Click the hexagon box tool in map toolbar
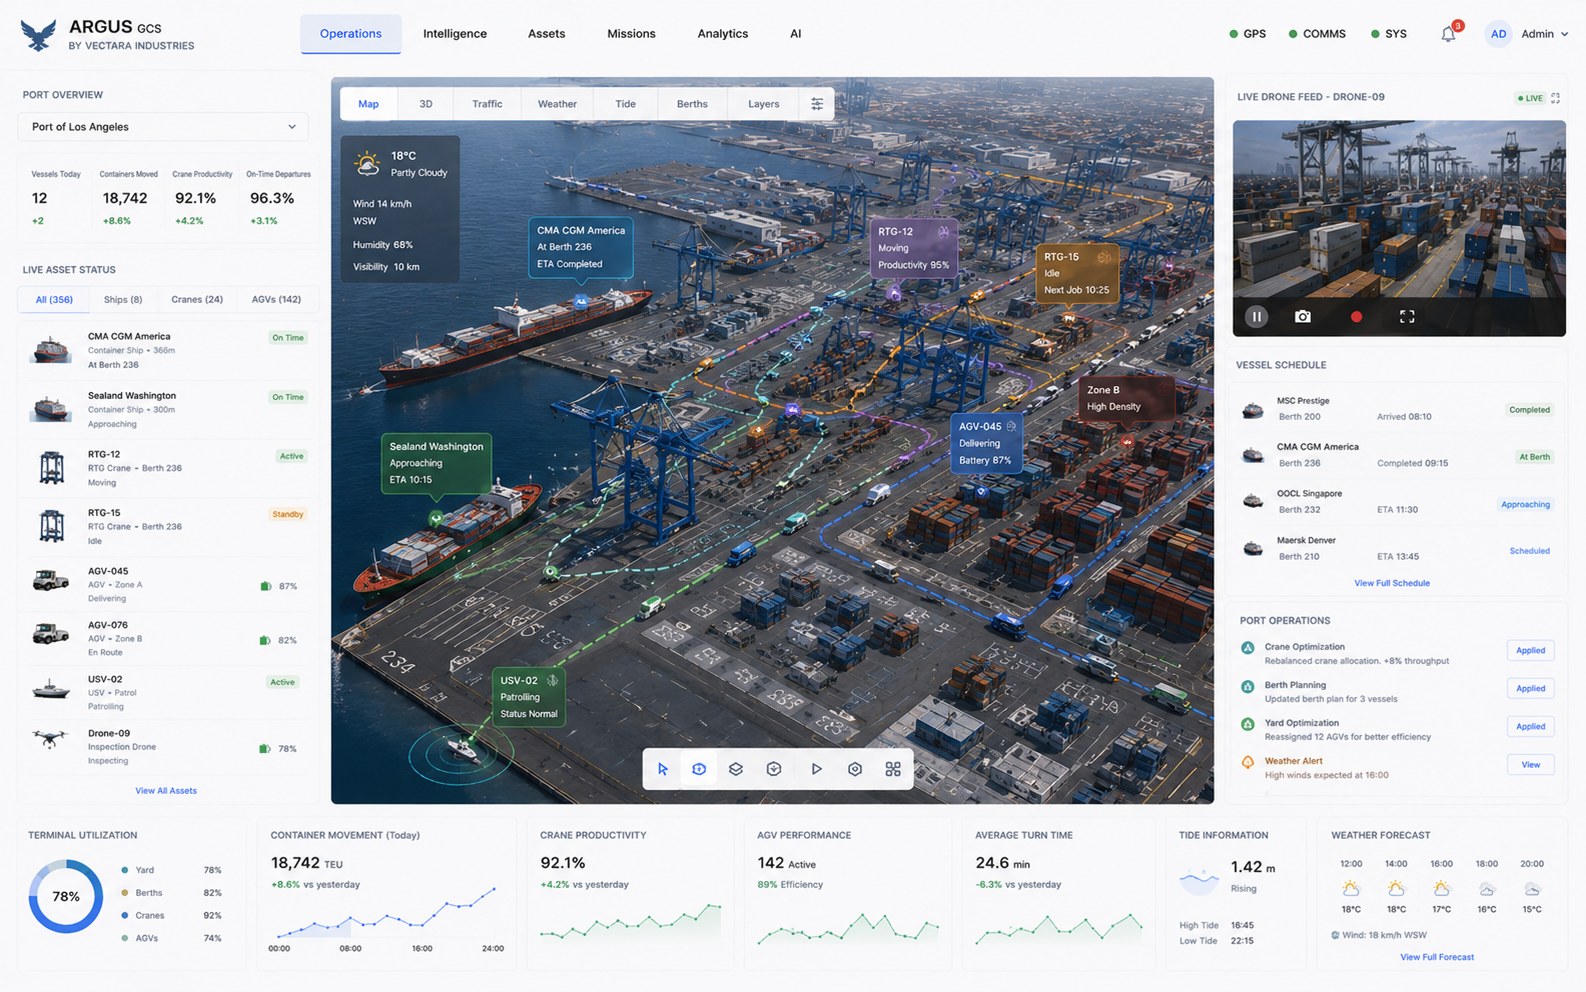Viewport: 1586px width, 992px height. [x=774, y=769]
